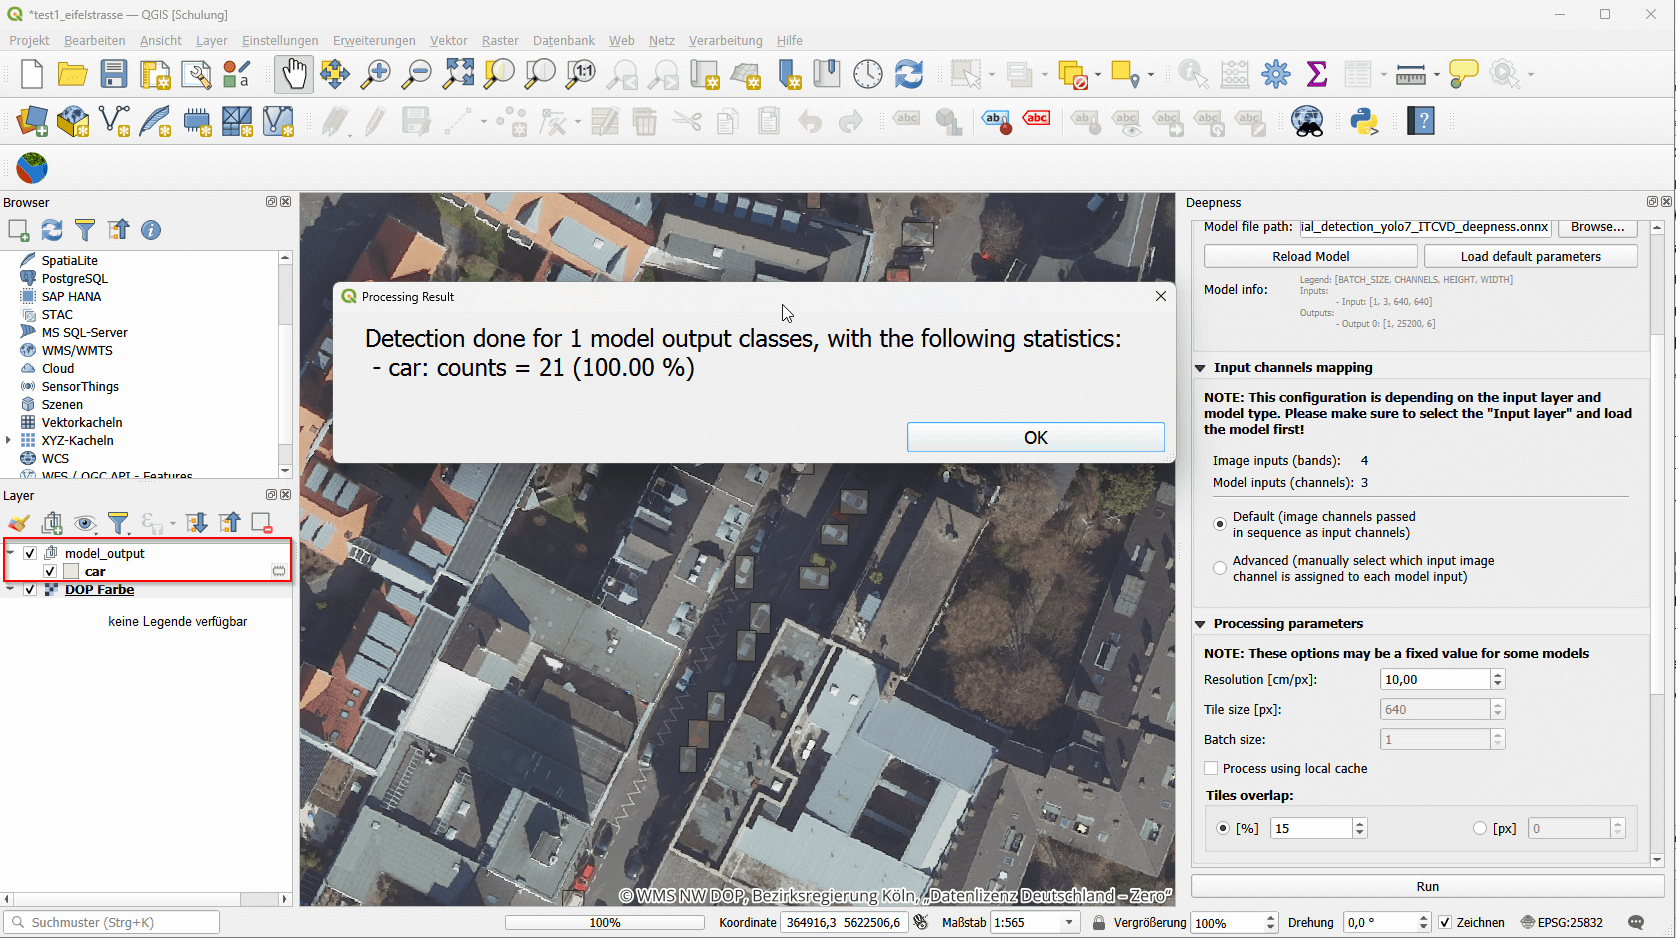The width and height of the screenshot is (1676, 938).
Task: Open the Raster menu
Action: [499, 40]
